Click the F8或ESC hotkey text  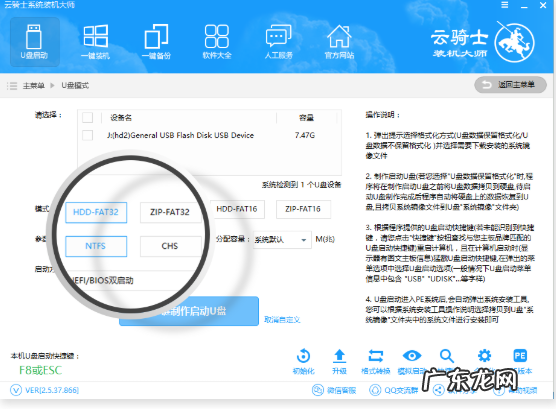40,370
